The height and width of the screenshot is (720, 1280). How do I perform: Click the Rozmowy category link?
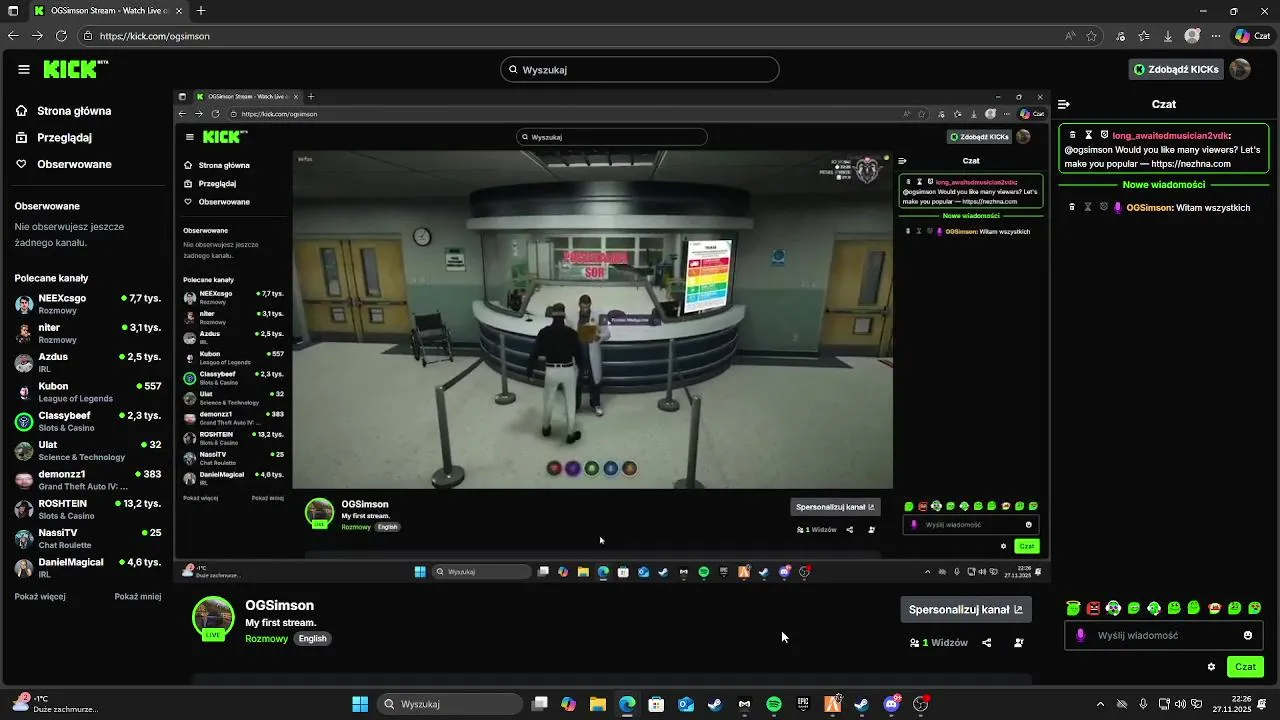pos(266,639)
